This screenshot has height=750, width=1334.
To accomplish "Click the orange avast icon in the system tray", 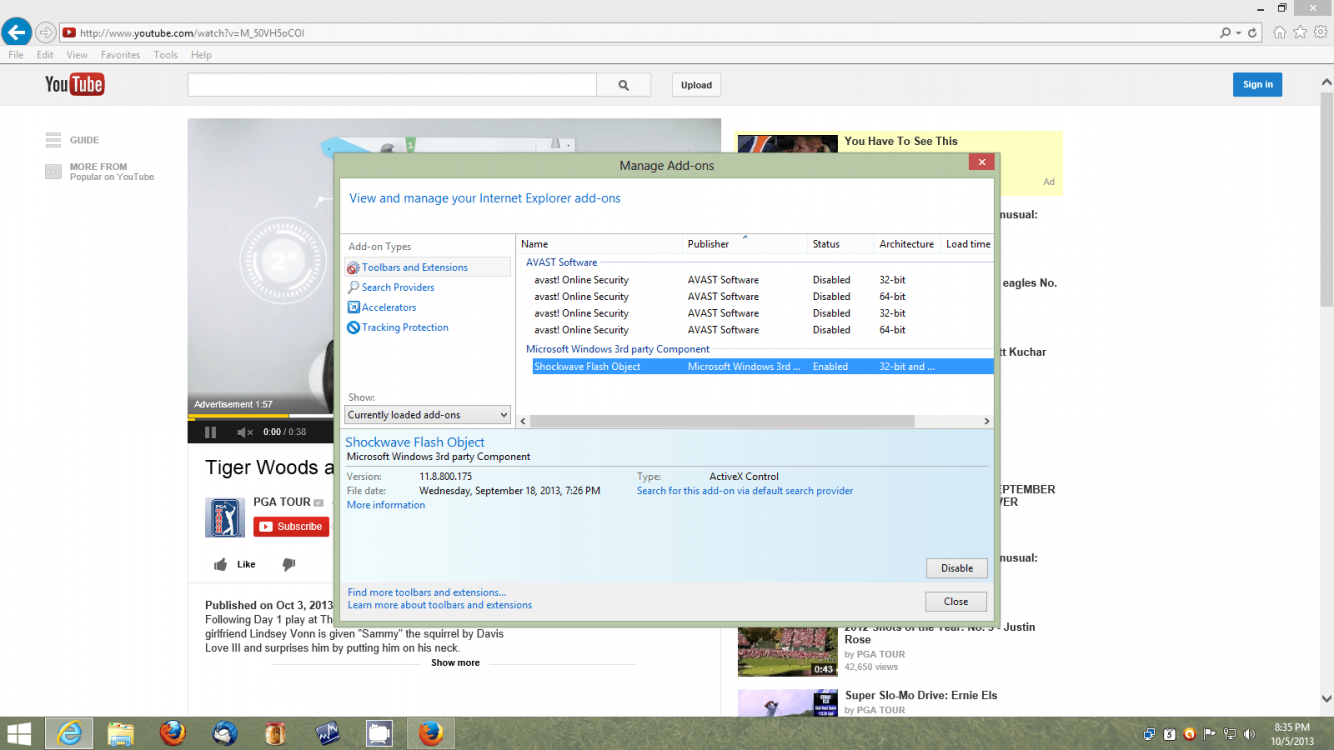I will (1190, 733).
